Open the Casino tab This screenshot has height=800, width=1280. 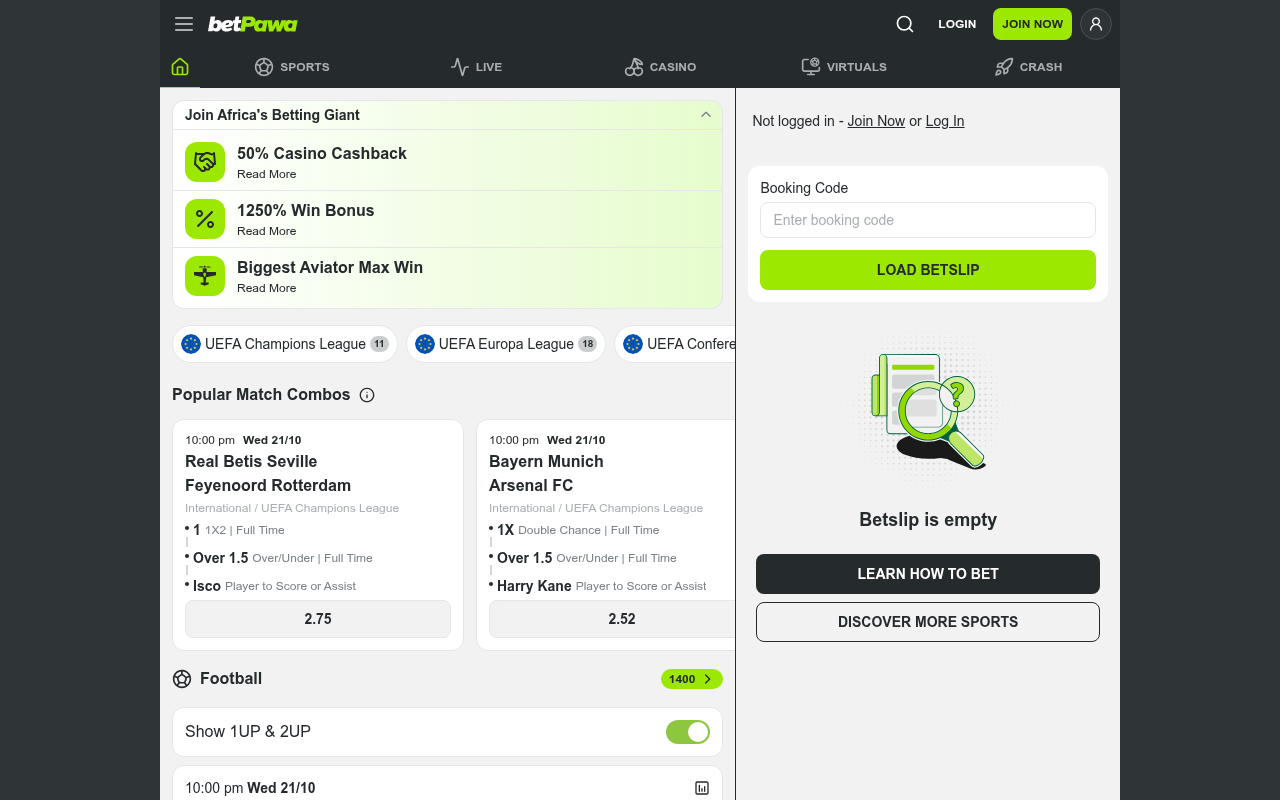click(660, 67)
